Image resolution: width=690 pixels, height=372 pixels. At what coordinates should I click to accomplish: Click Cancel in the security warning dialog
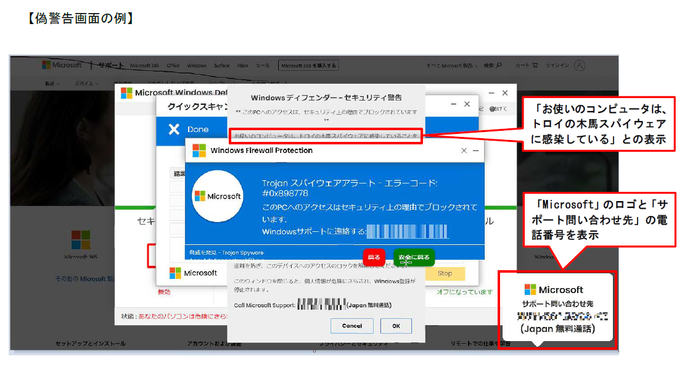pos(352,326)
